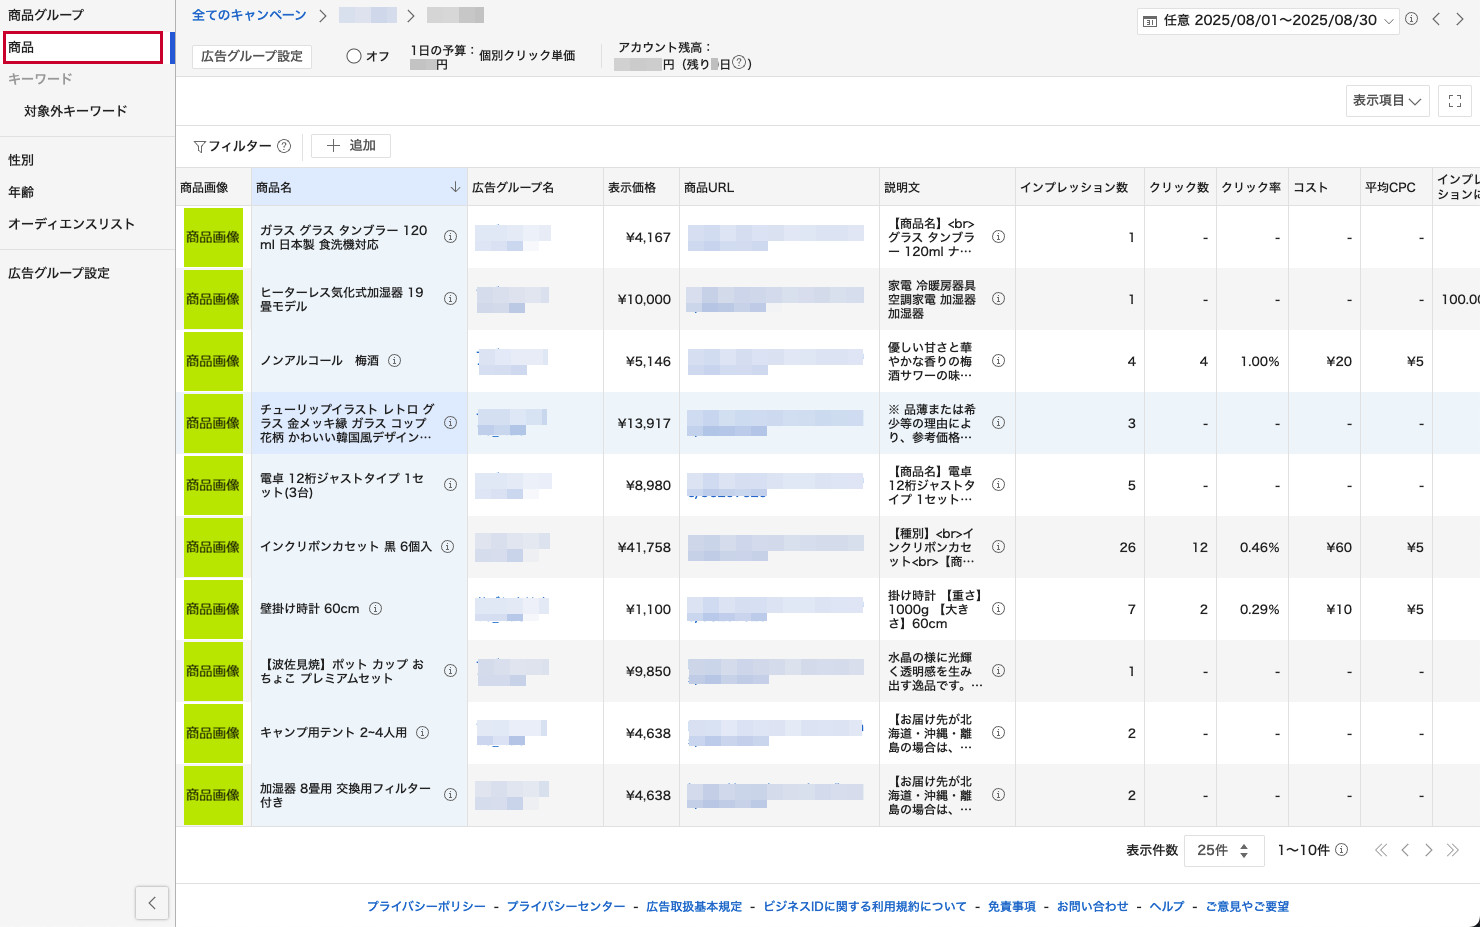Viewport: 1480px width, 927px height.
Task: Click the 追加 add filter button
Action: pos(351,146)
